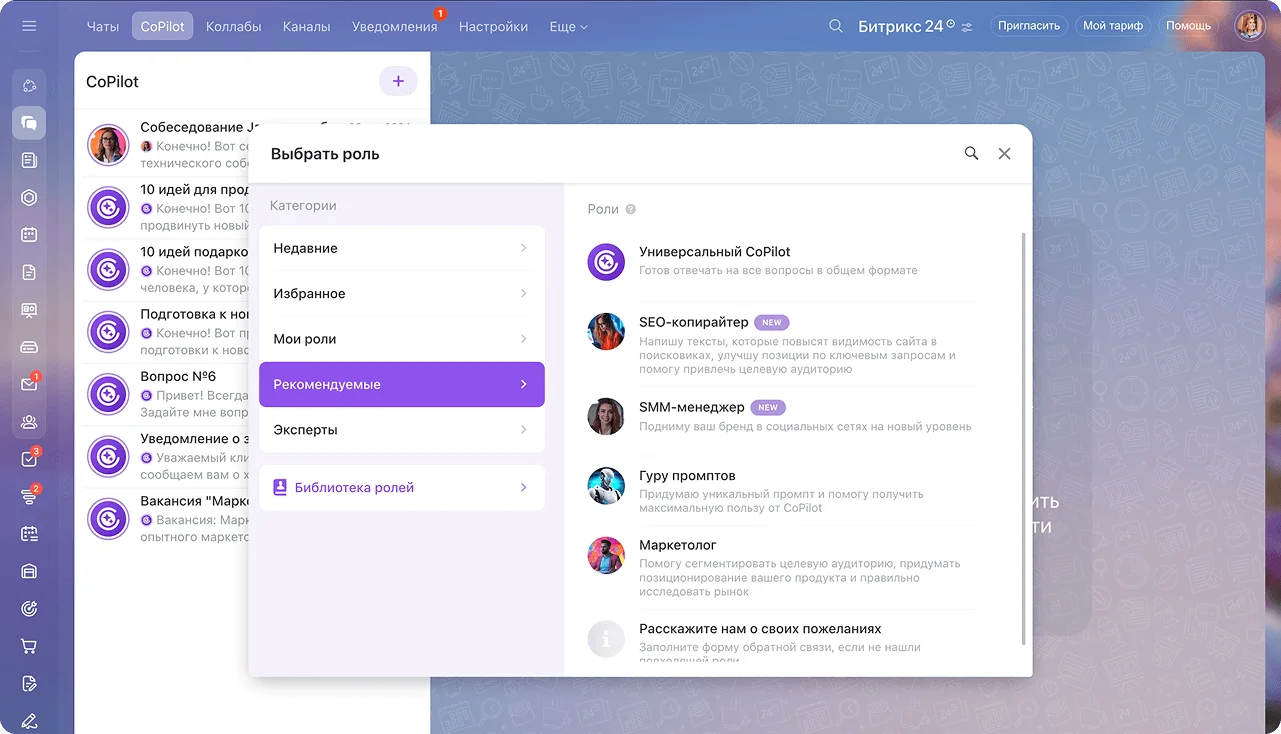Click the calendar icon in left sidebar

pos(29,235)
